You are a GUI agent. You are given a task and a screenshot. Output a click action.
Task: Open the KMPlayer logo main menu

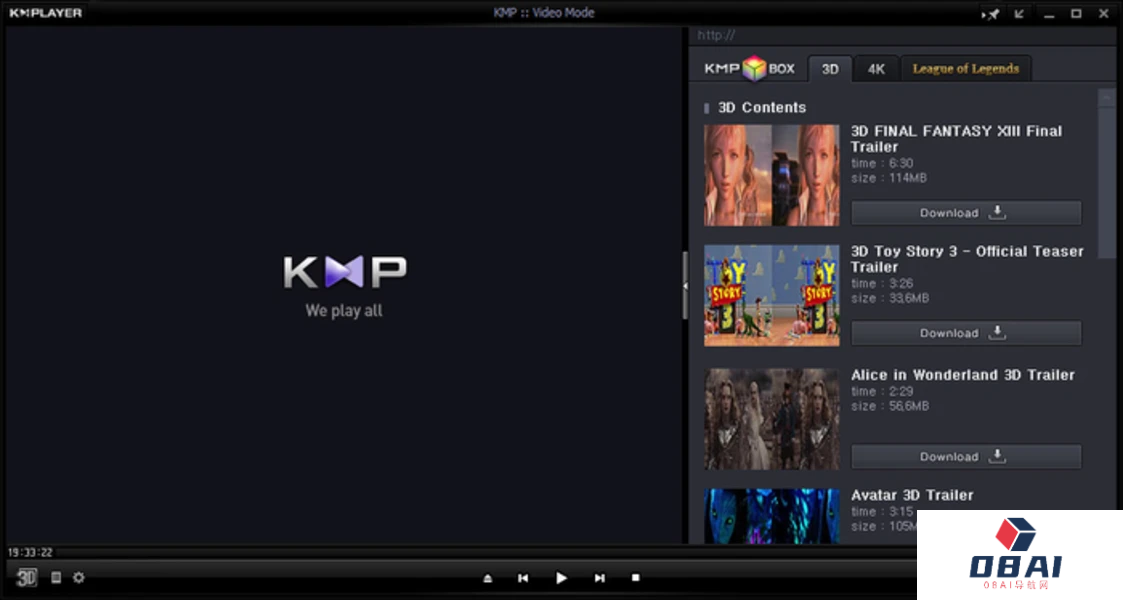click(x=46, y=13)
